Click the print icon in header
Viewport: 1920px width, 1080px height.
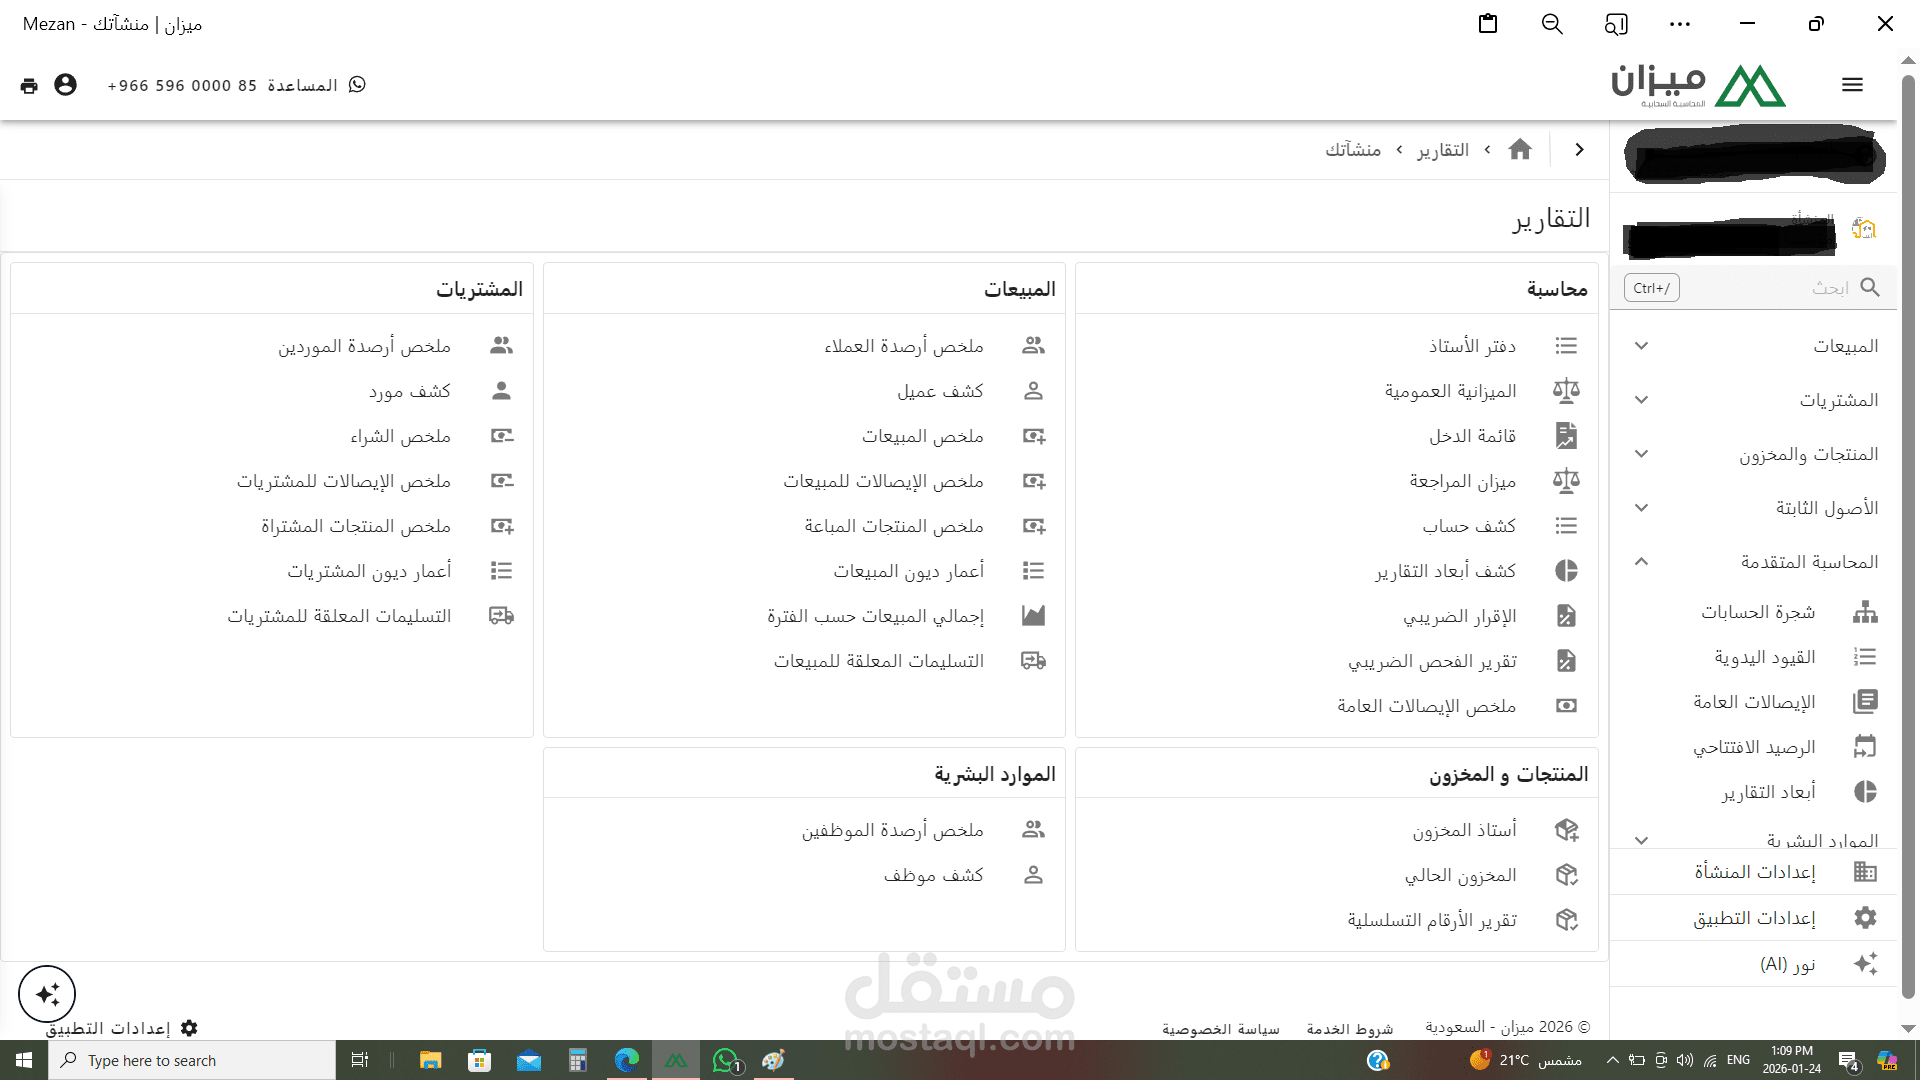(29, 86)
